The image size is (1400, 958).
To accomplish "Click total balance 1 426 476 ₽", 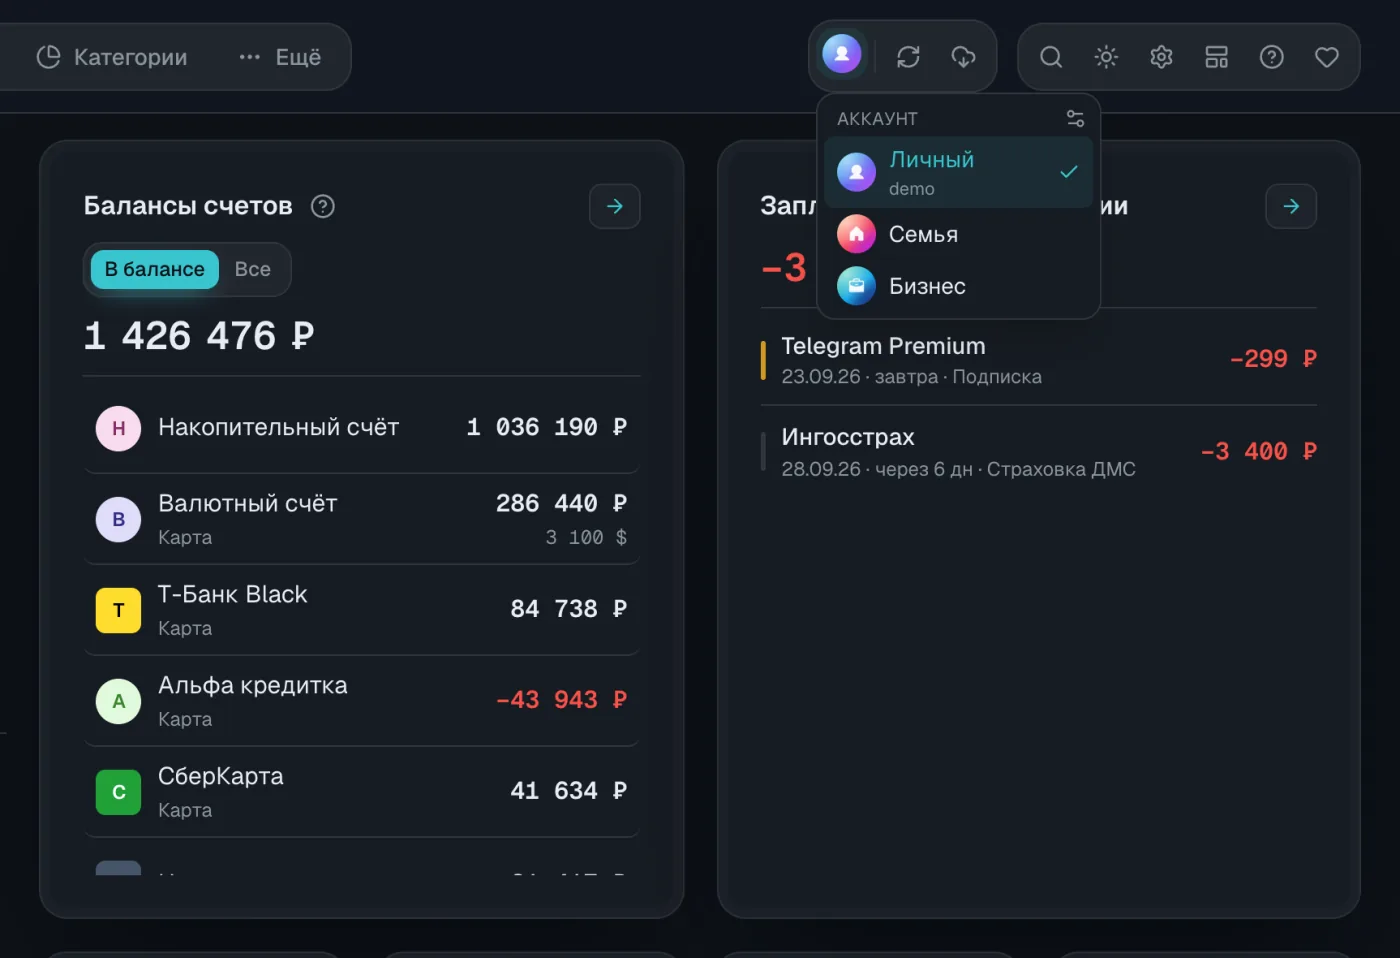I will pos(199,336).
